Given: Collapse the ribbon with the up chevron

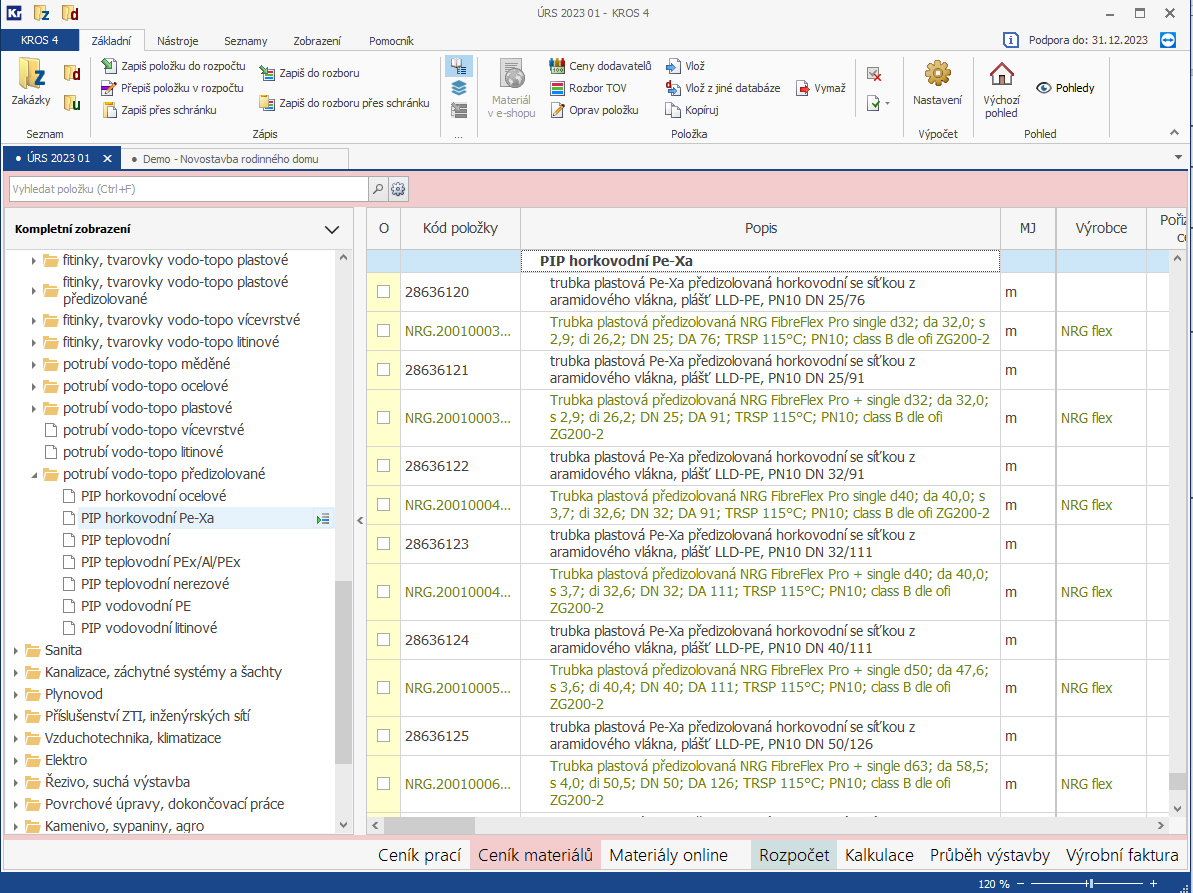Looking at the screenshot, I should [x=1175, y=132].
